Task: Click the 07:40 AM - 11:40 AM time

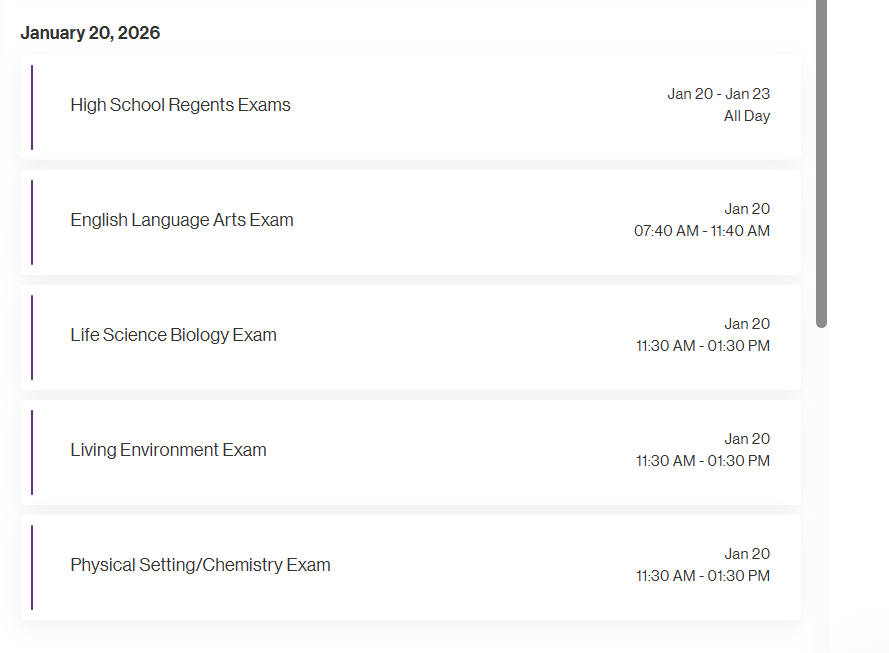Action: click(x=701, y=231)
